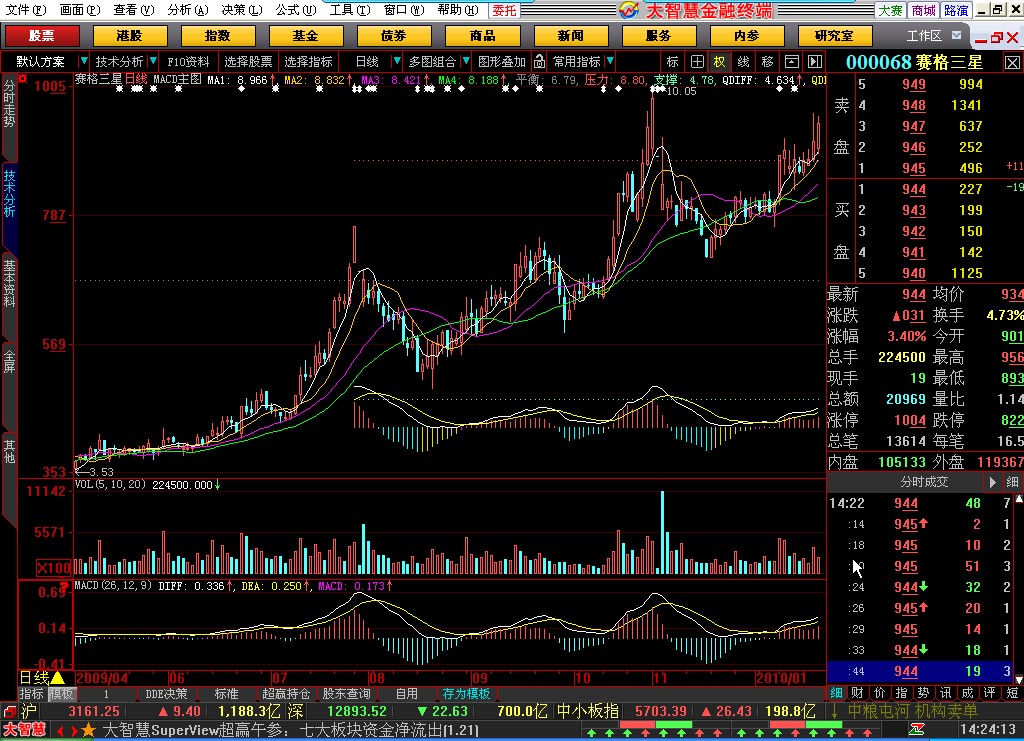Click the red window icon beside 沪 index
The image size is (1024, 741).
9,711
